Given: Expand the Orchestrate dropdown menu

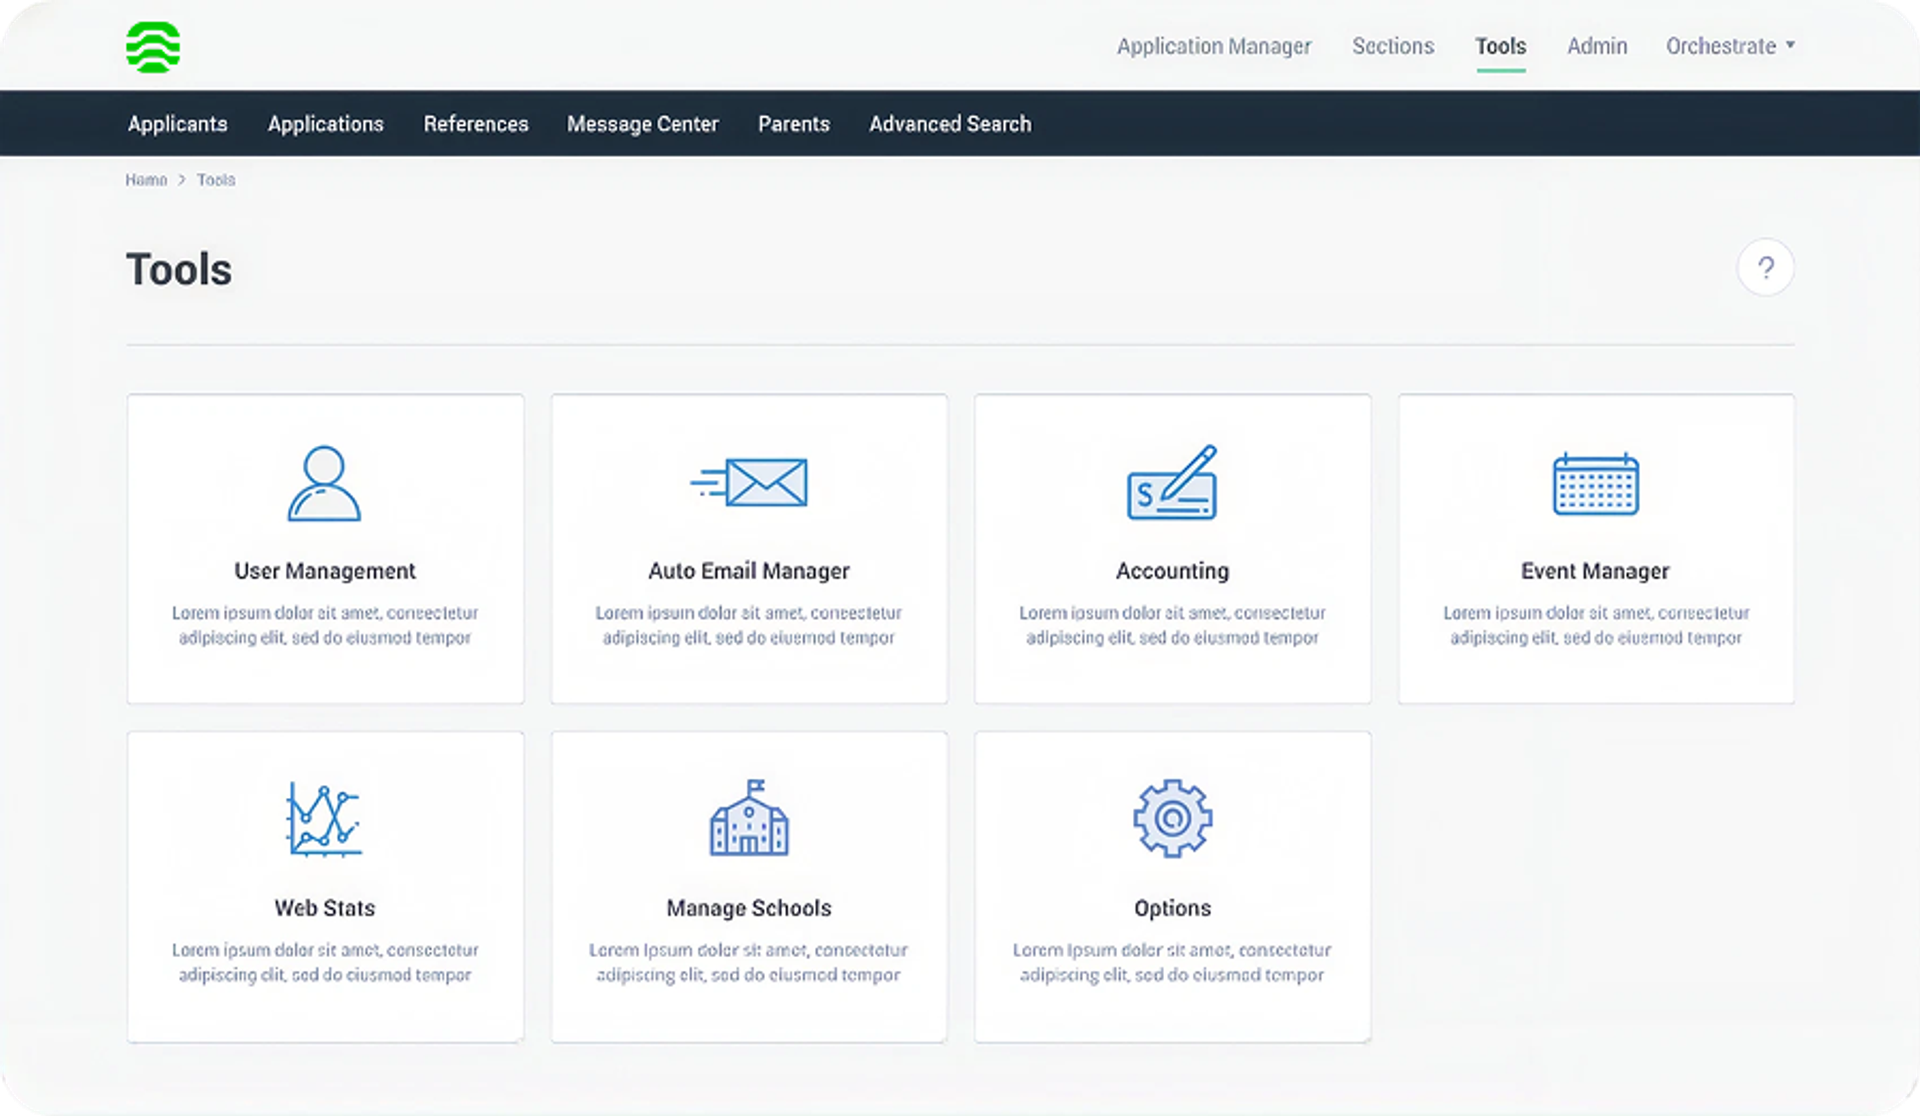Looking at the screenshot, I should (x=1730, y=46).
